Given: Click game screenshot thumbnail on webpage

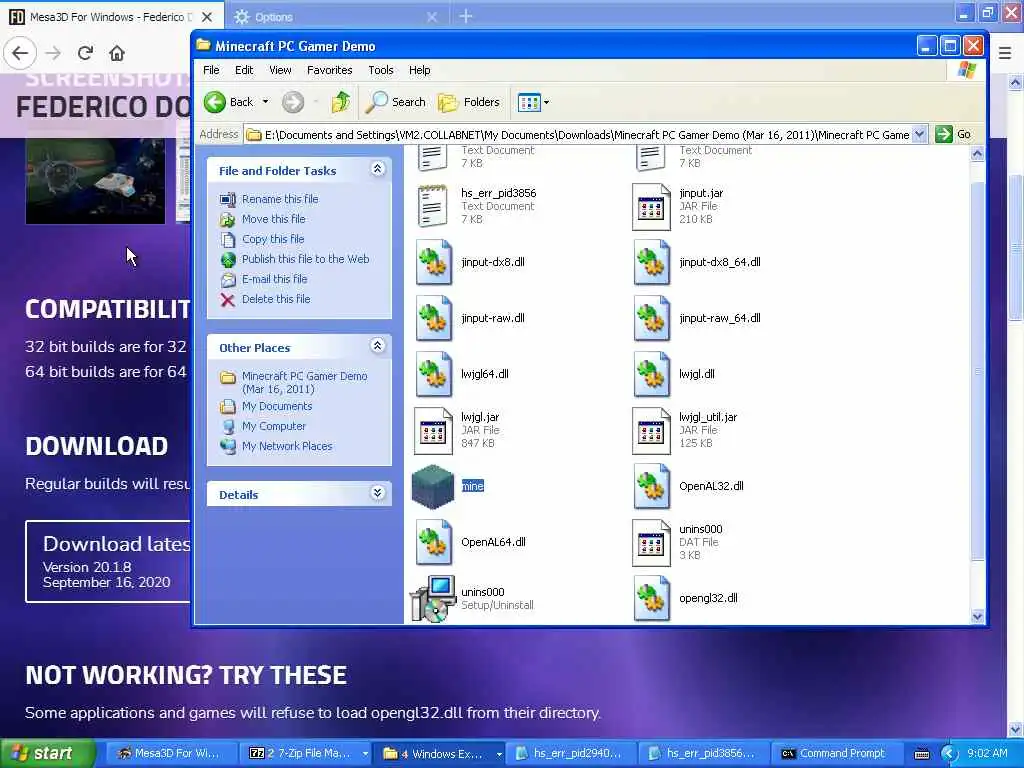Looking at the screenshot, I should point(95,181).
